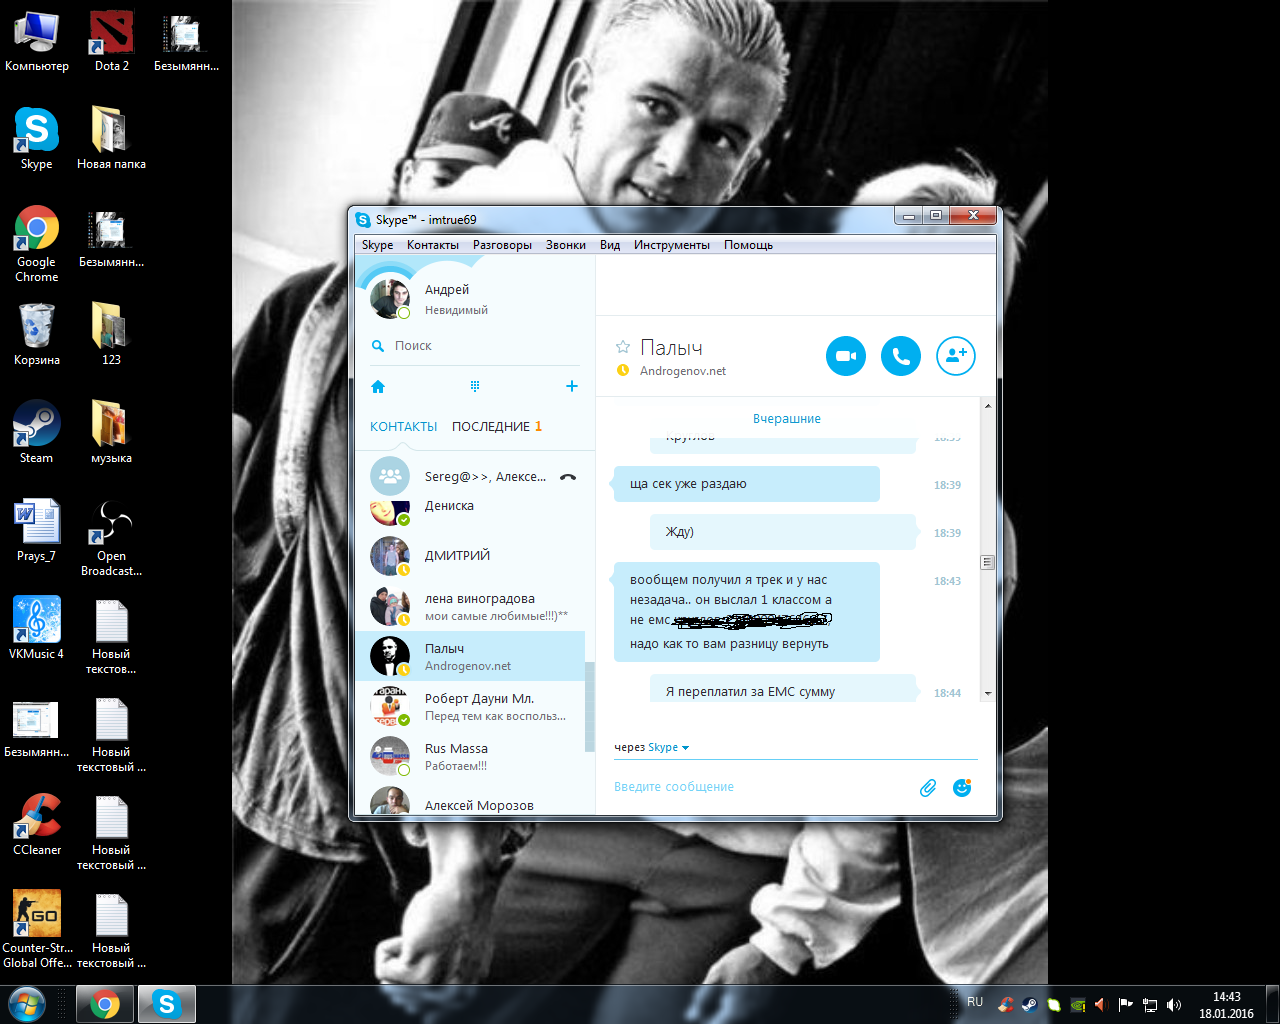Toggle the favorite star for Палыч
The image size is (1280, 1024).
coord(623,347)
